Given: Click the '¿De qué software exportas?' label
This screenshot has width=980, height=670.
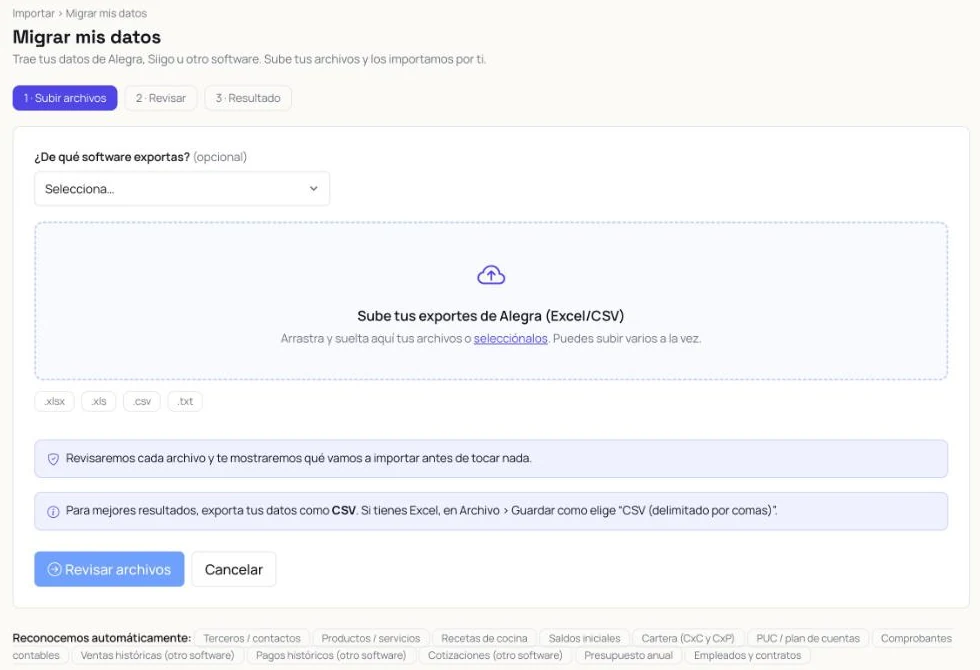Looking at the screenshot, I should 112,157.
